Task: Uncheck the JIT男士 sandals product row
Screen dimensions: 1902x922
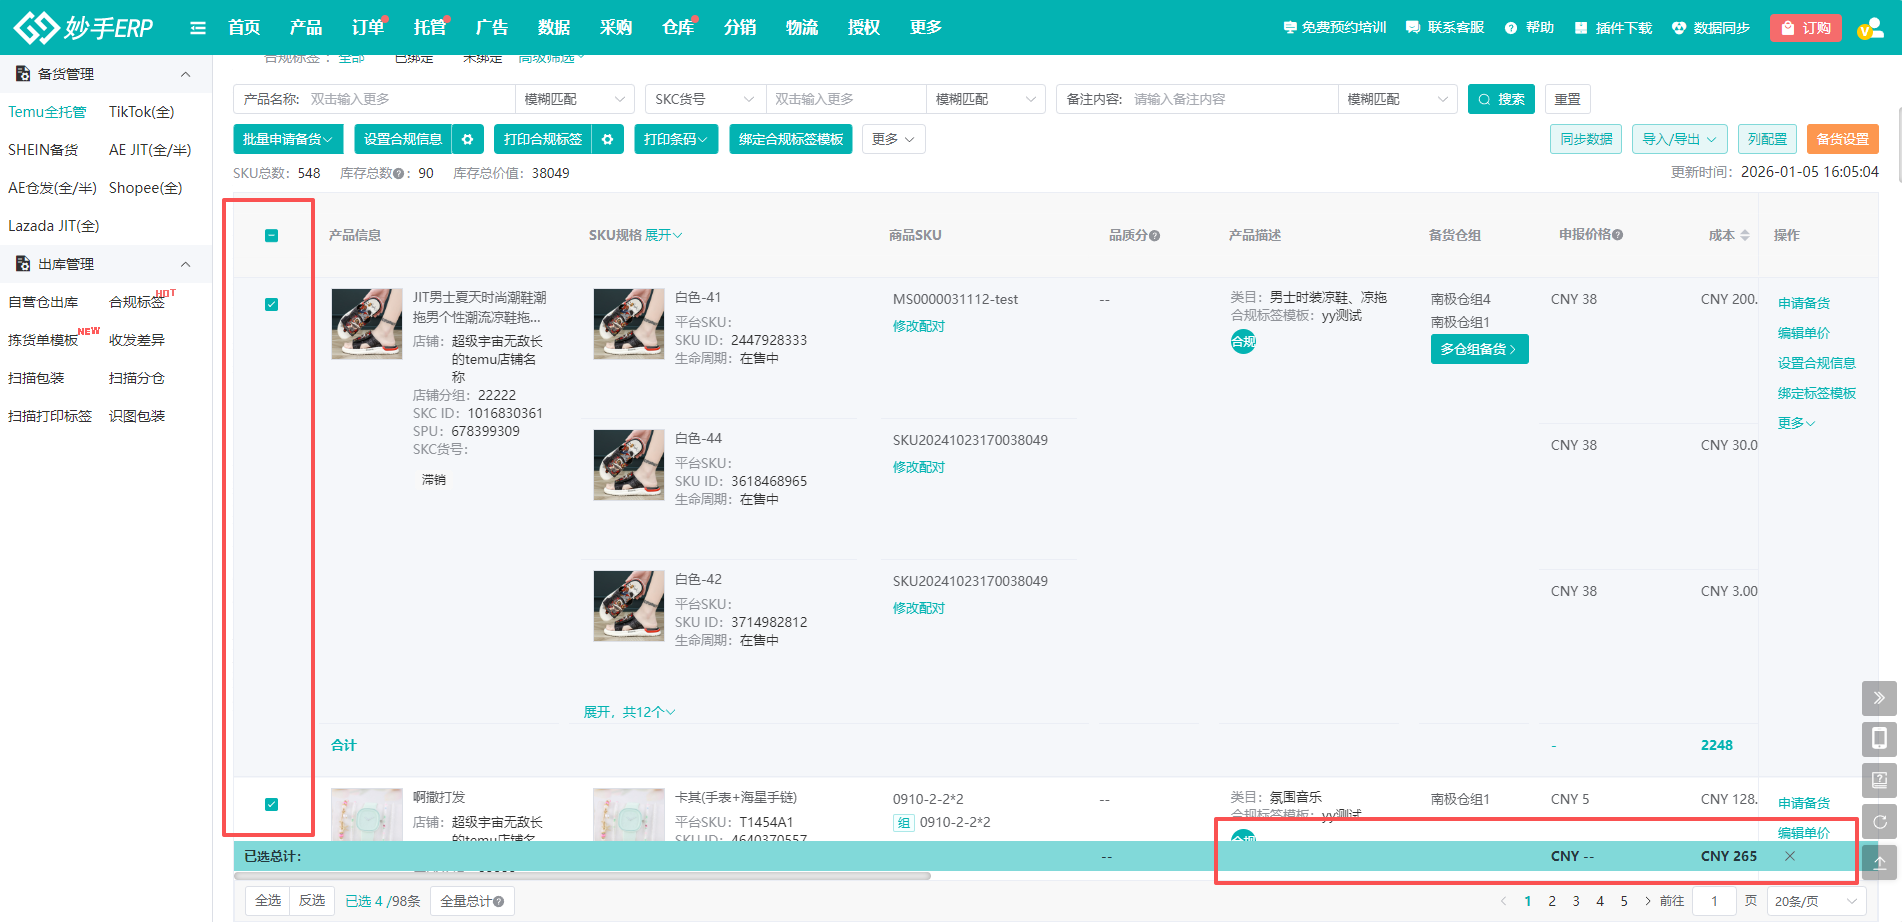Action: (271, 304)
